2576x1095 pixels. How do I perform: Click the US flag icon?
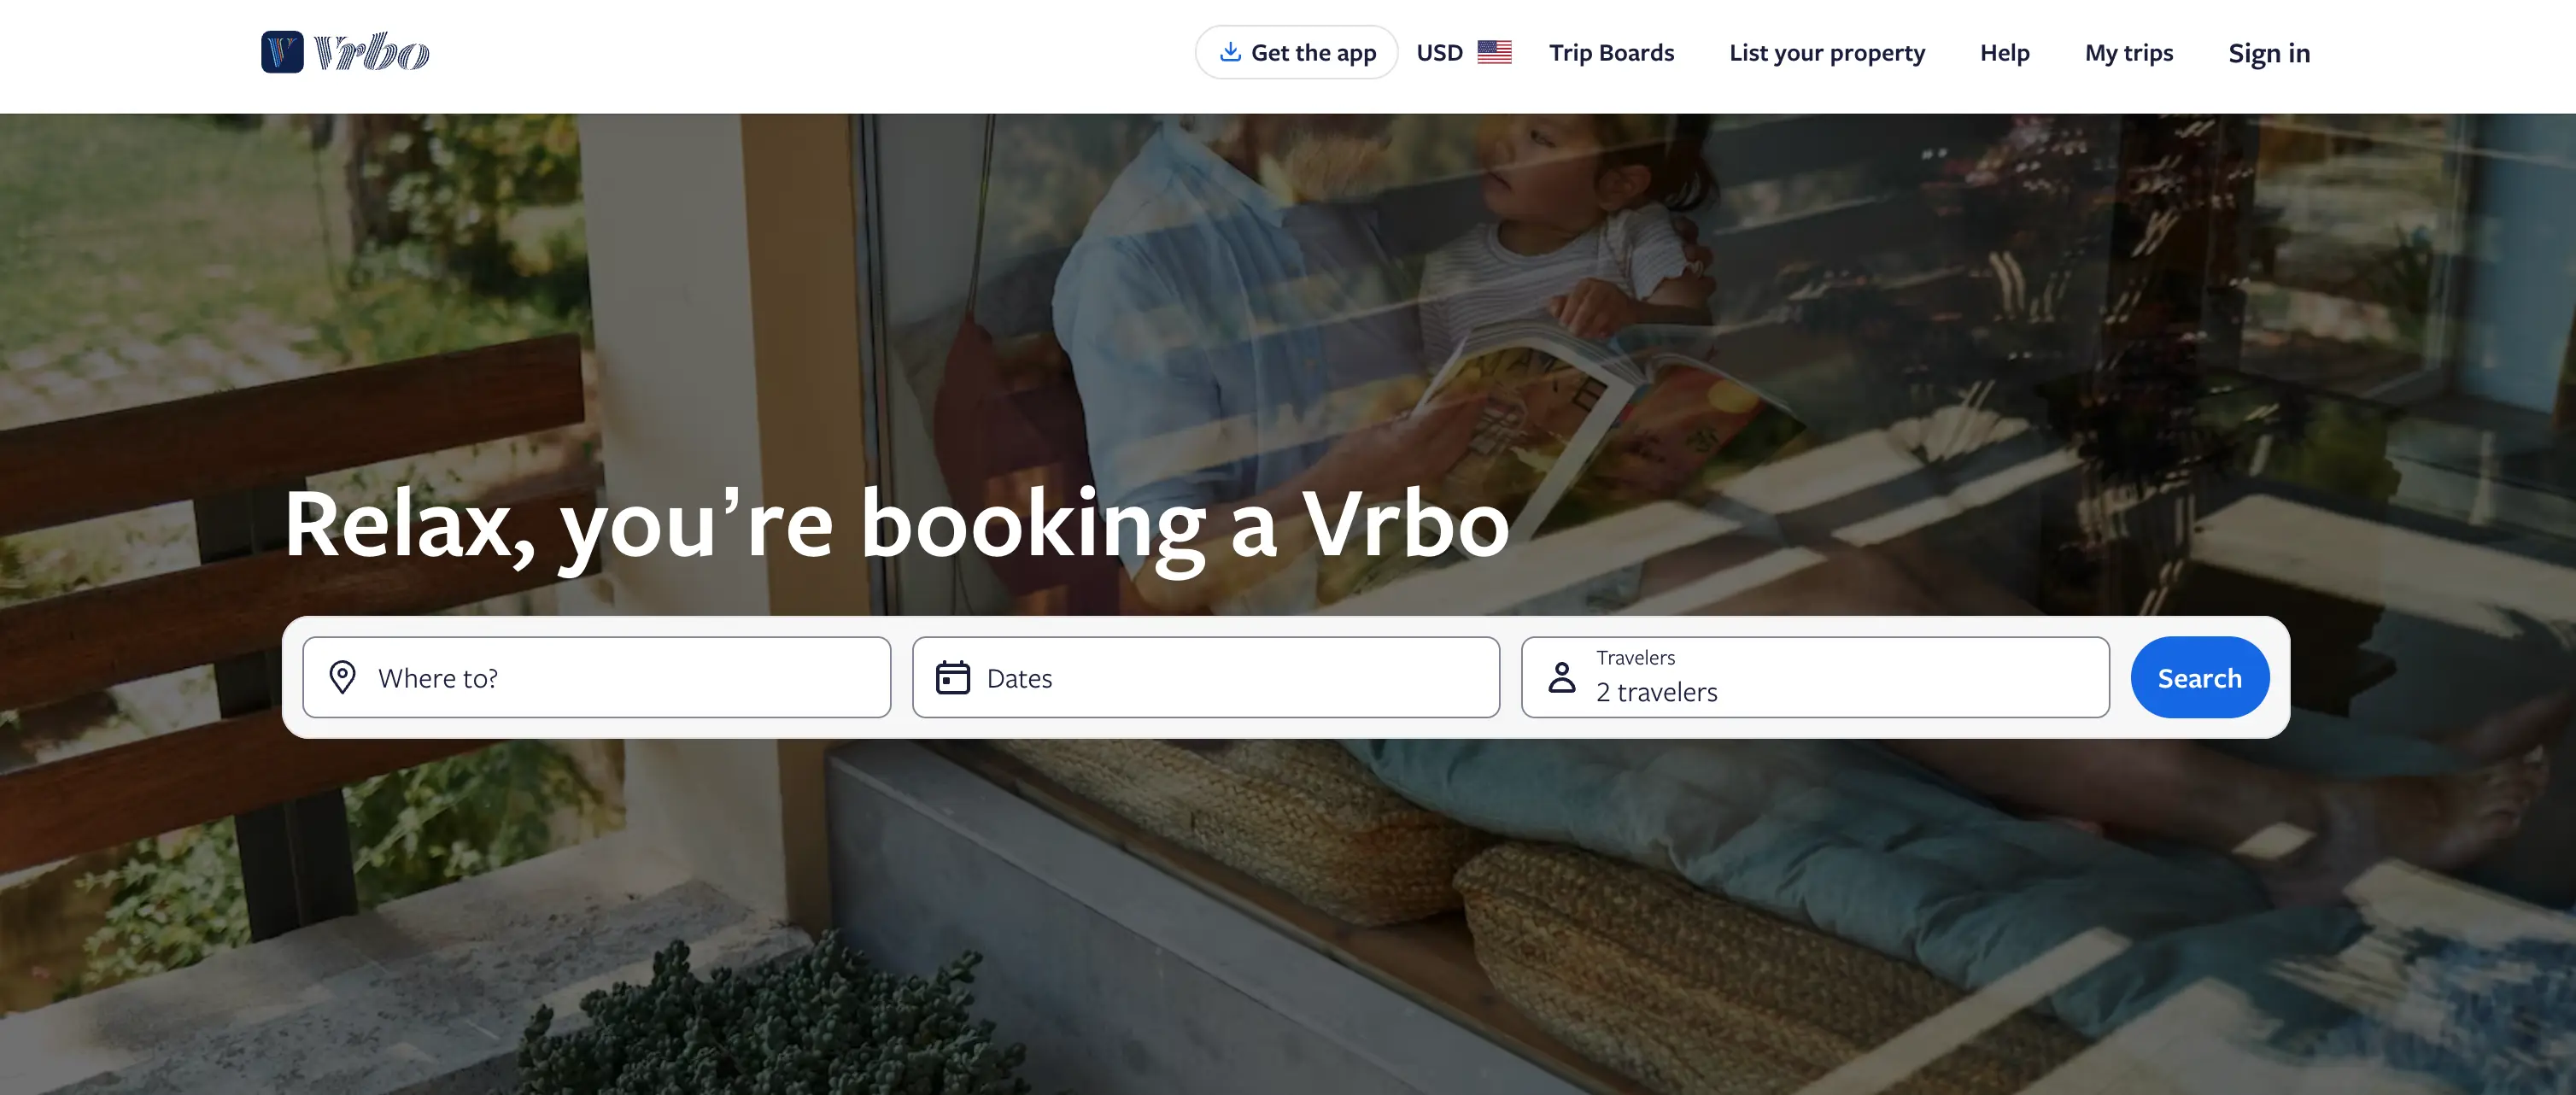1494,52
